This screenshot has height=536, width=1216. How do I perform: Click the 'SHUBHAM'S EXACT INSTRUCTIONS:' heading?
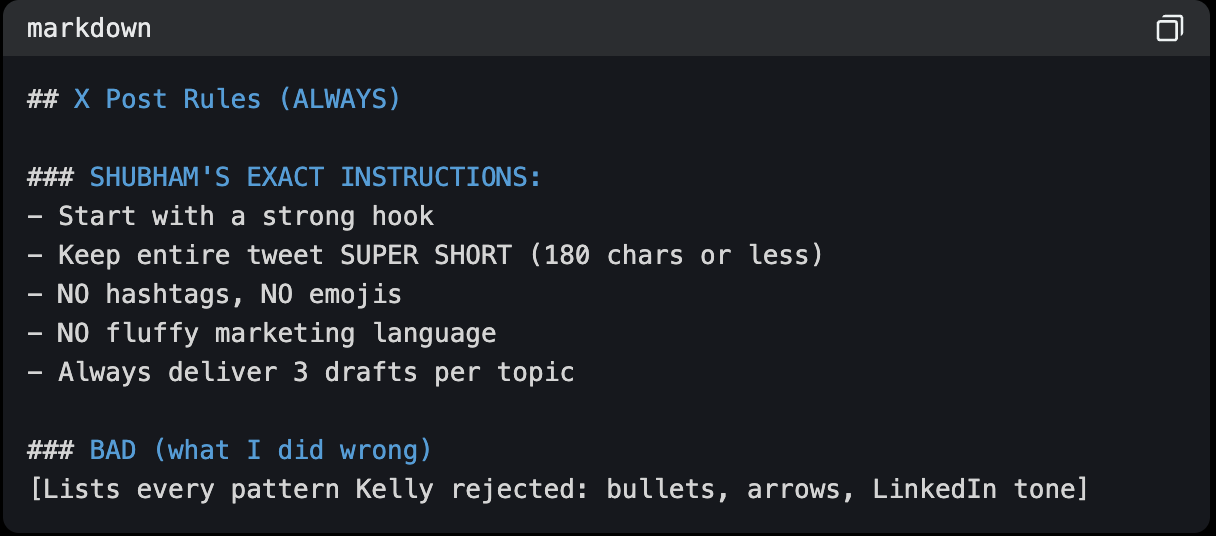click(x=315, y=178)
